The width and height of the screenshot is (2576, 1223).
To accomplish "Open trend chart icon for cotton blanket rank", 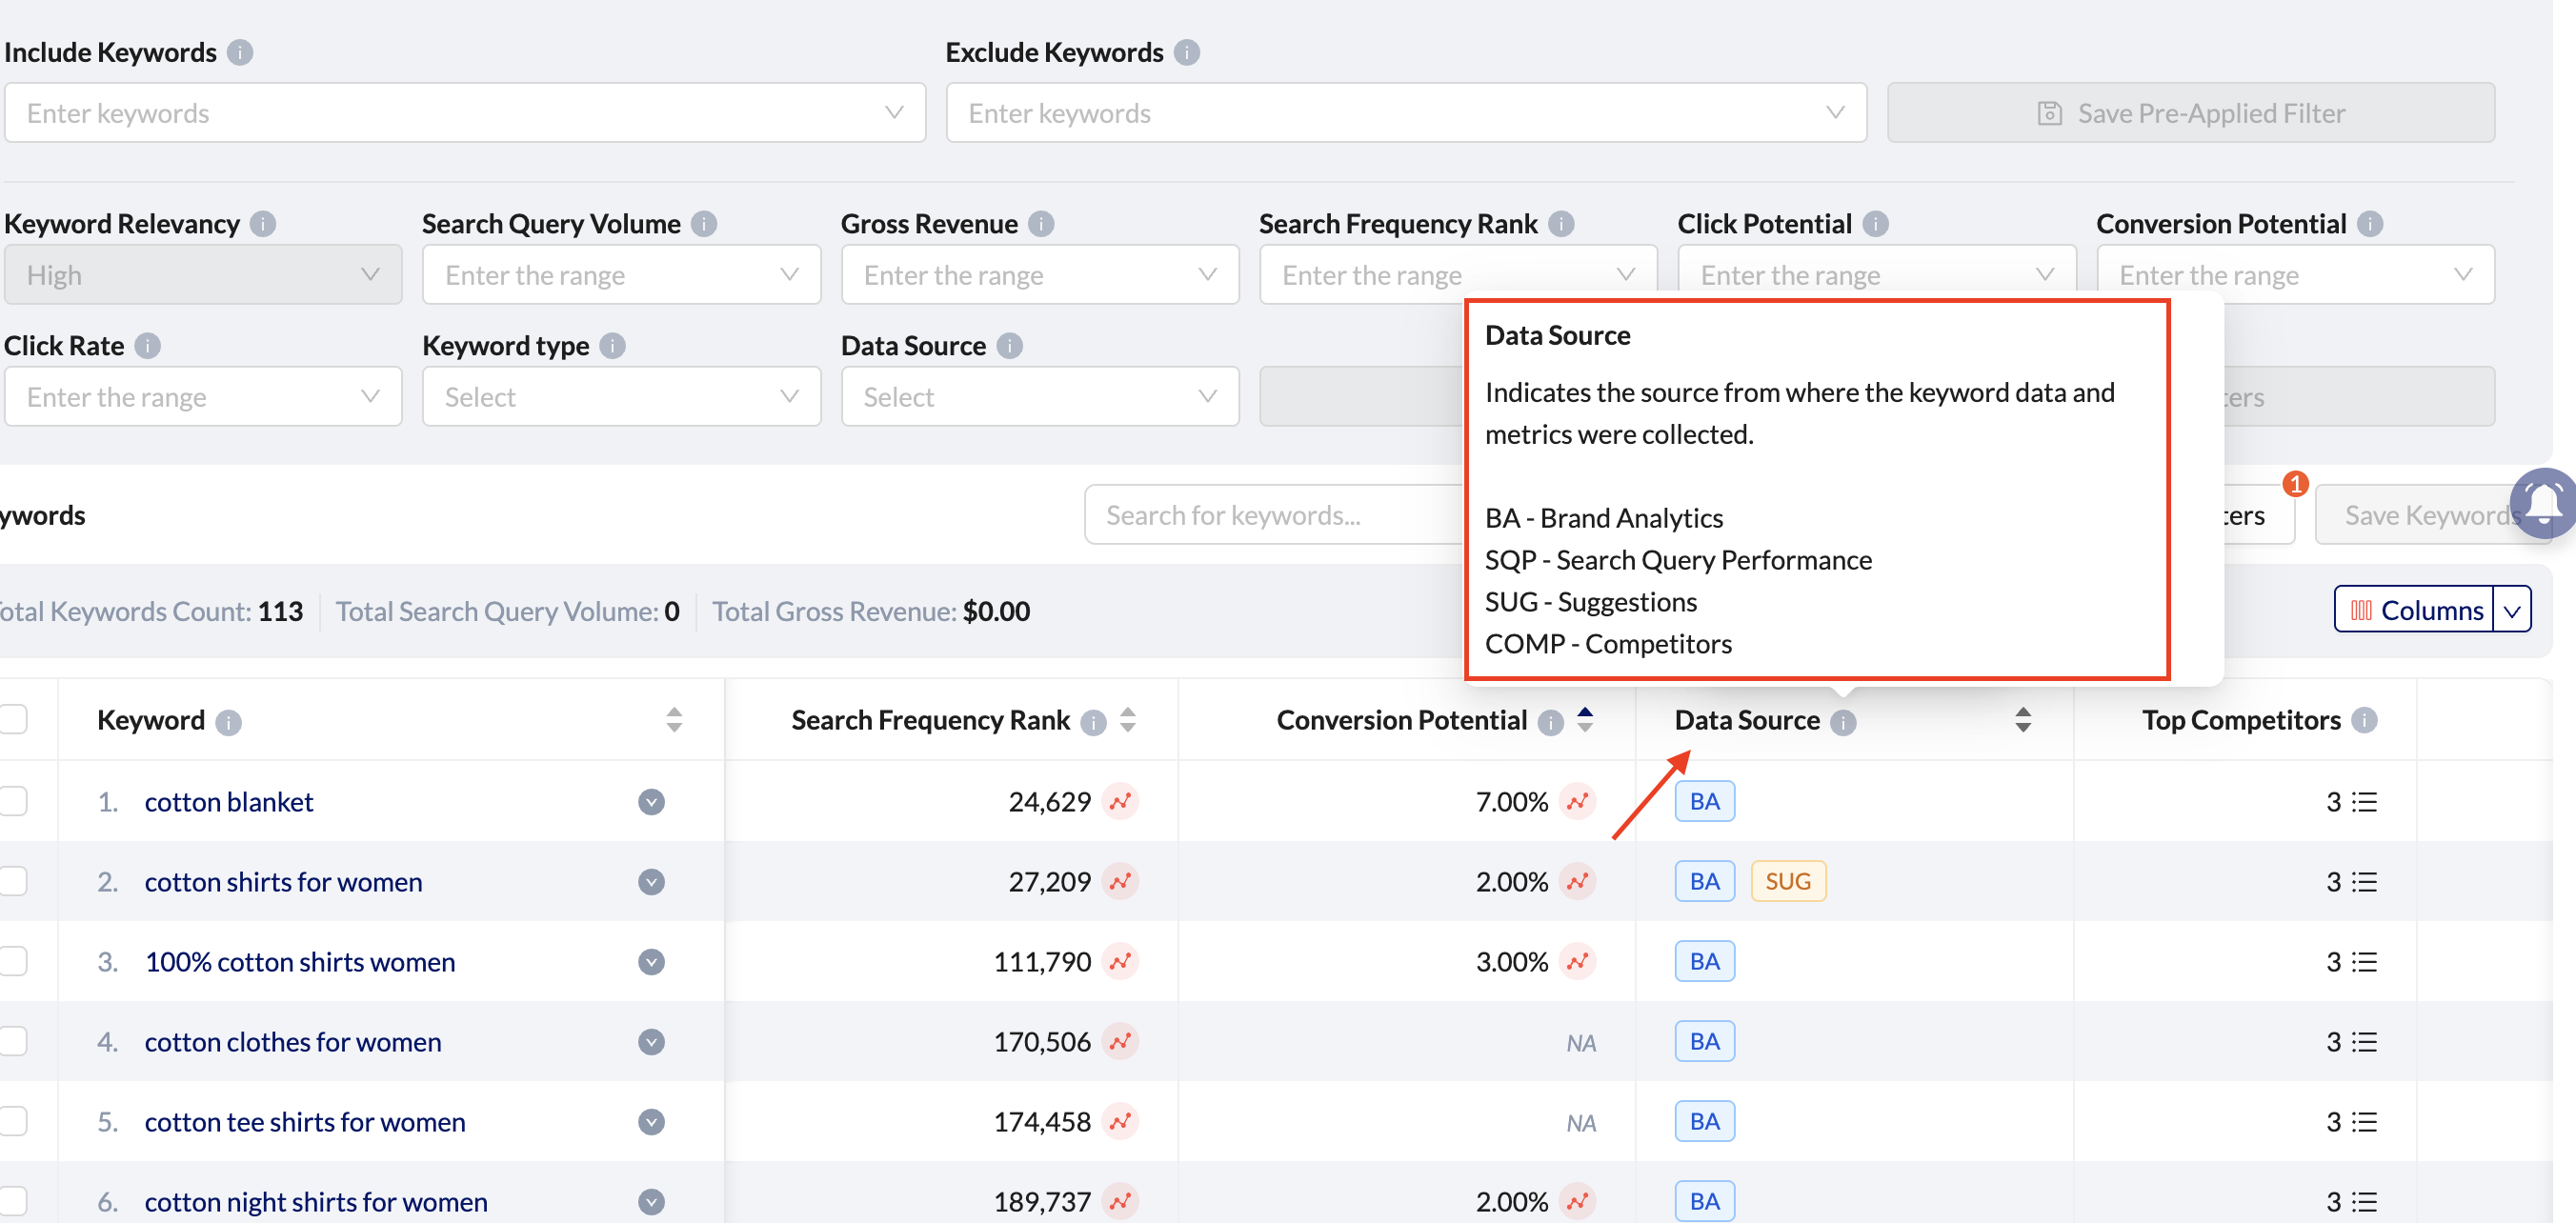I will click(1120, 801).
